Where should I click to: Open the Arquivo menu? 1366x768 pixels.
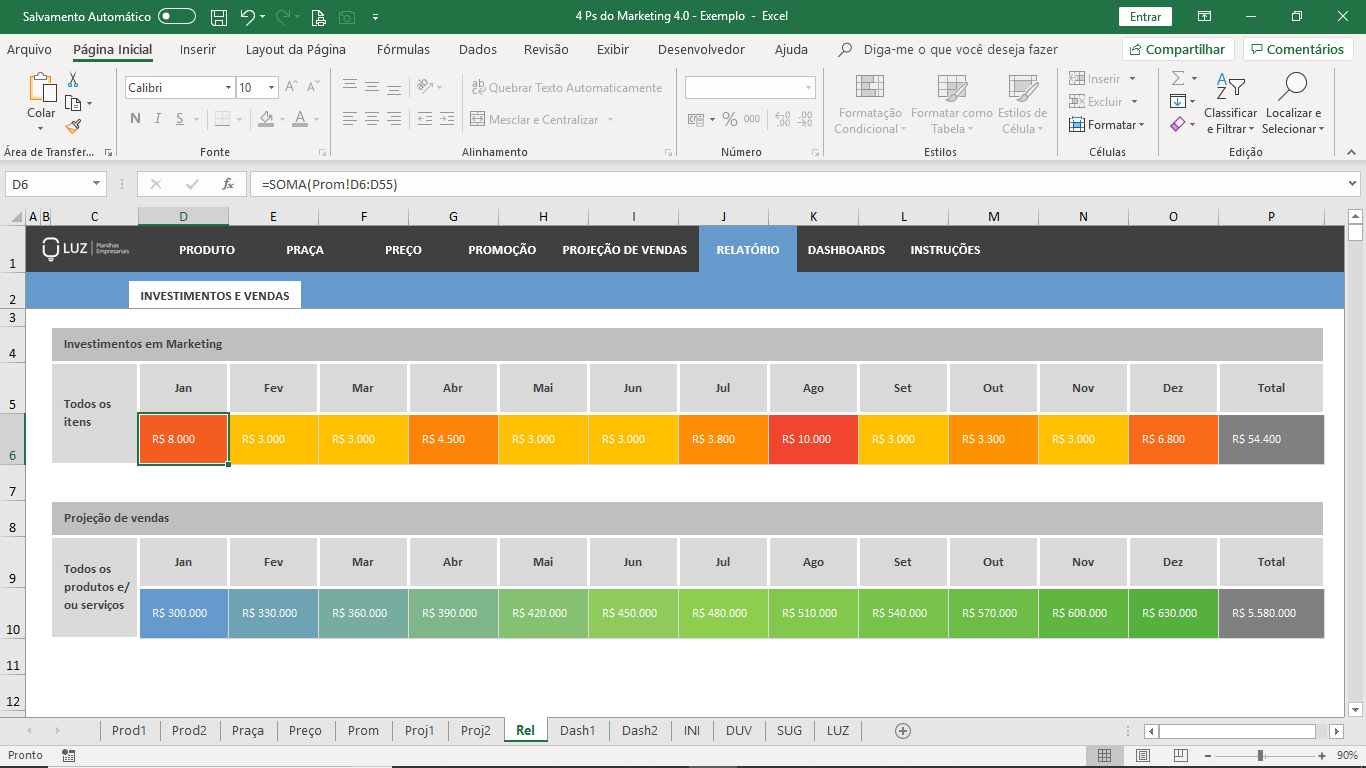coord(29,49)
